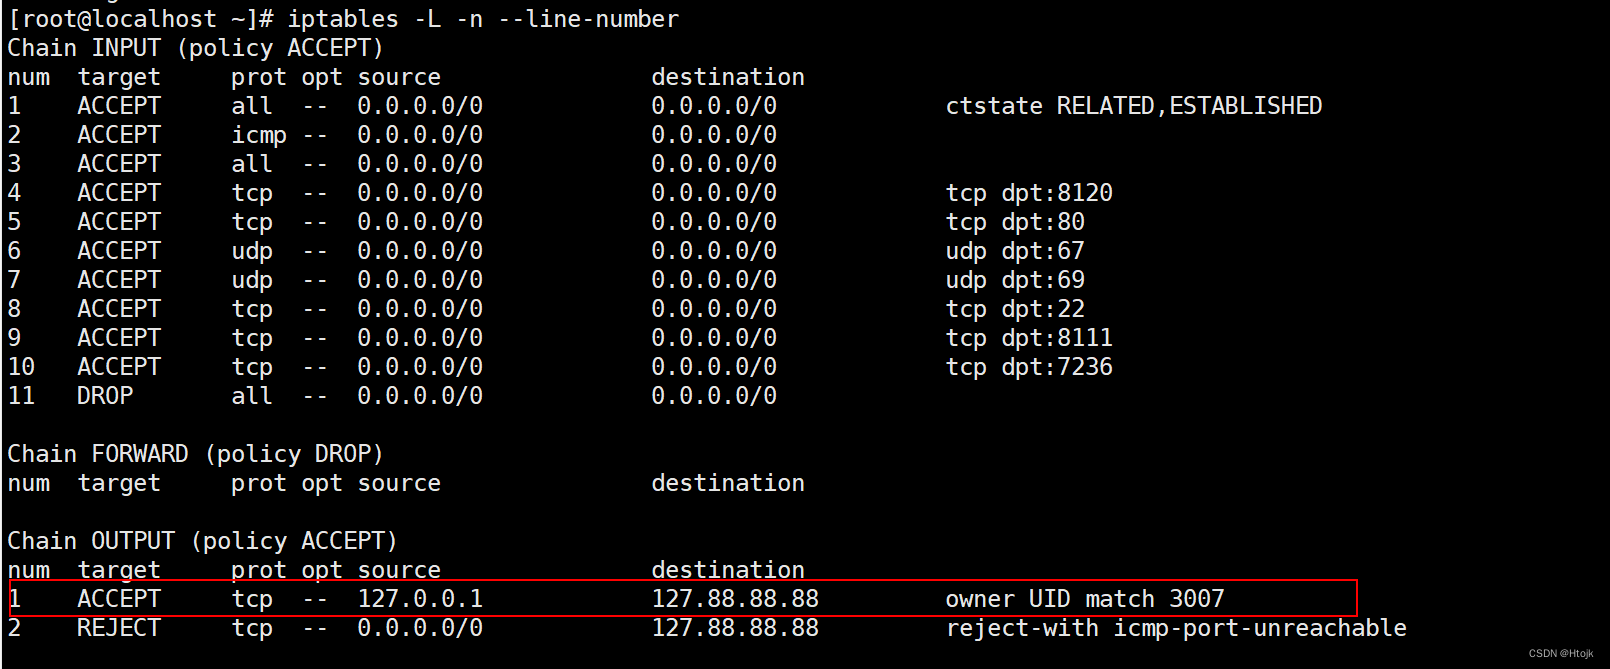Viewport: 1610px width, 669px height.
Task: Click 'destination' column header of INPUT chain
Action: click(x=728, y=77)
